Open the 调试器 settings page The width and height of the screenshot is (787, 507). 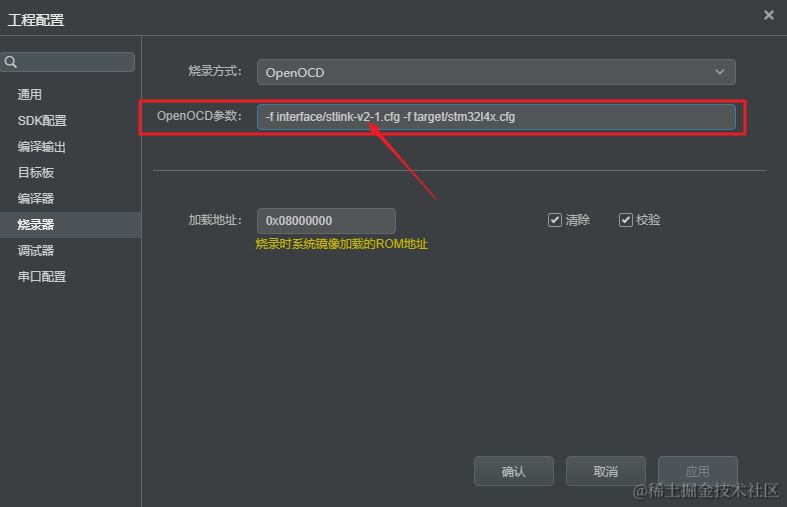pyautogui.click(x=36, y=250)
